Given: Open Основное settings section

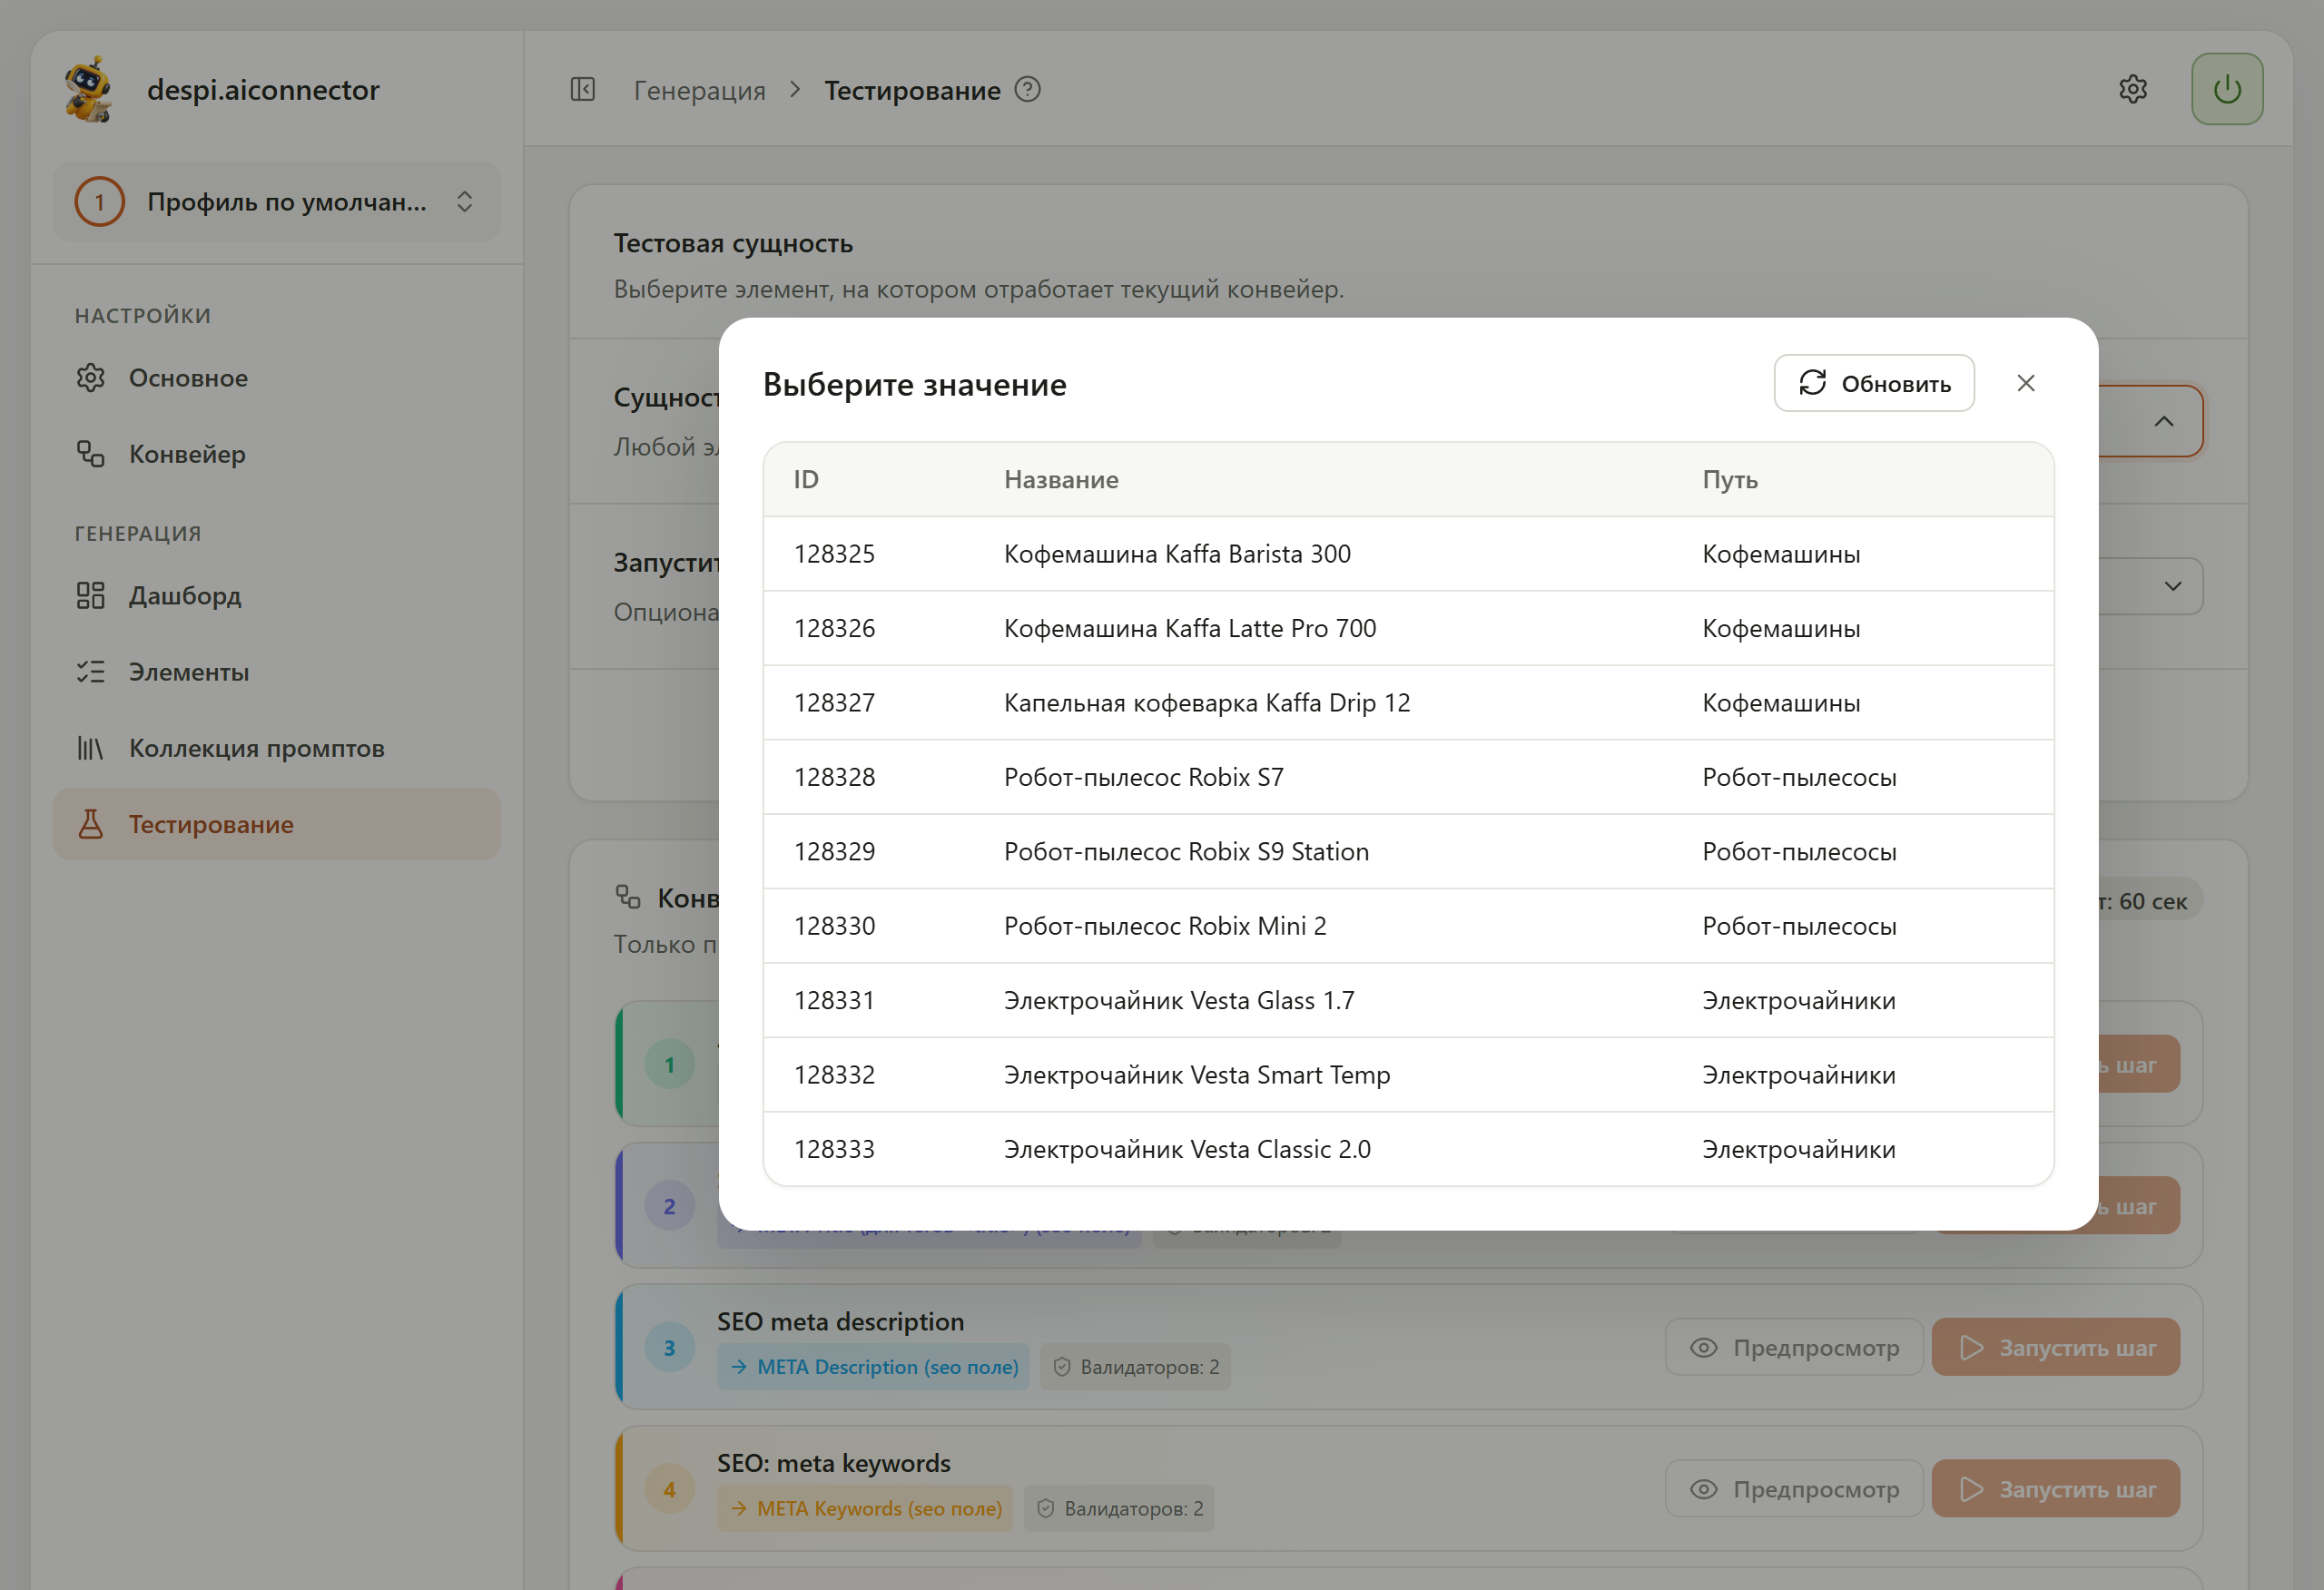Looking at the screenshot, I should 277,378.
